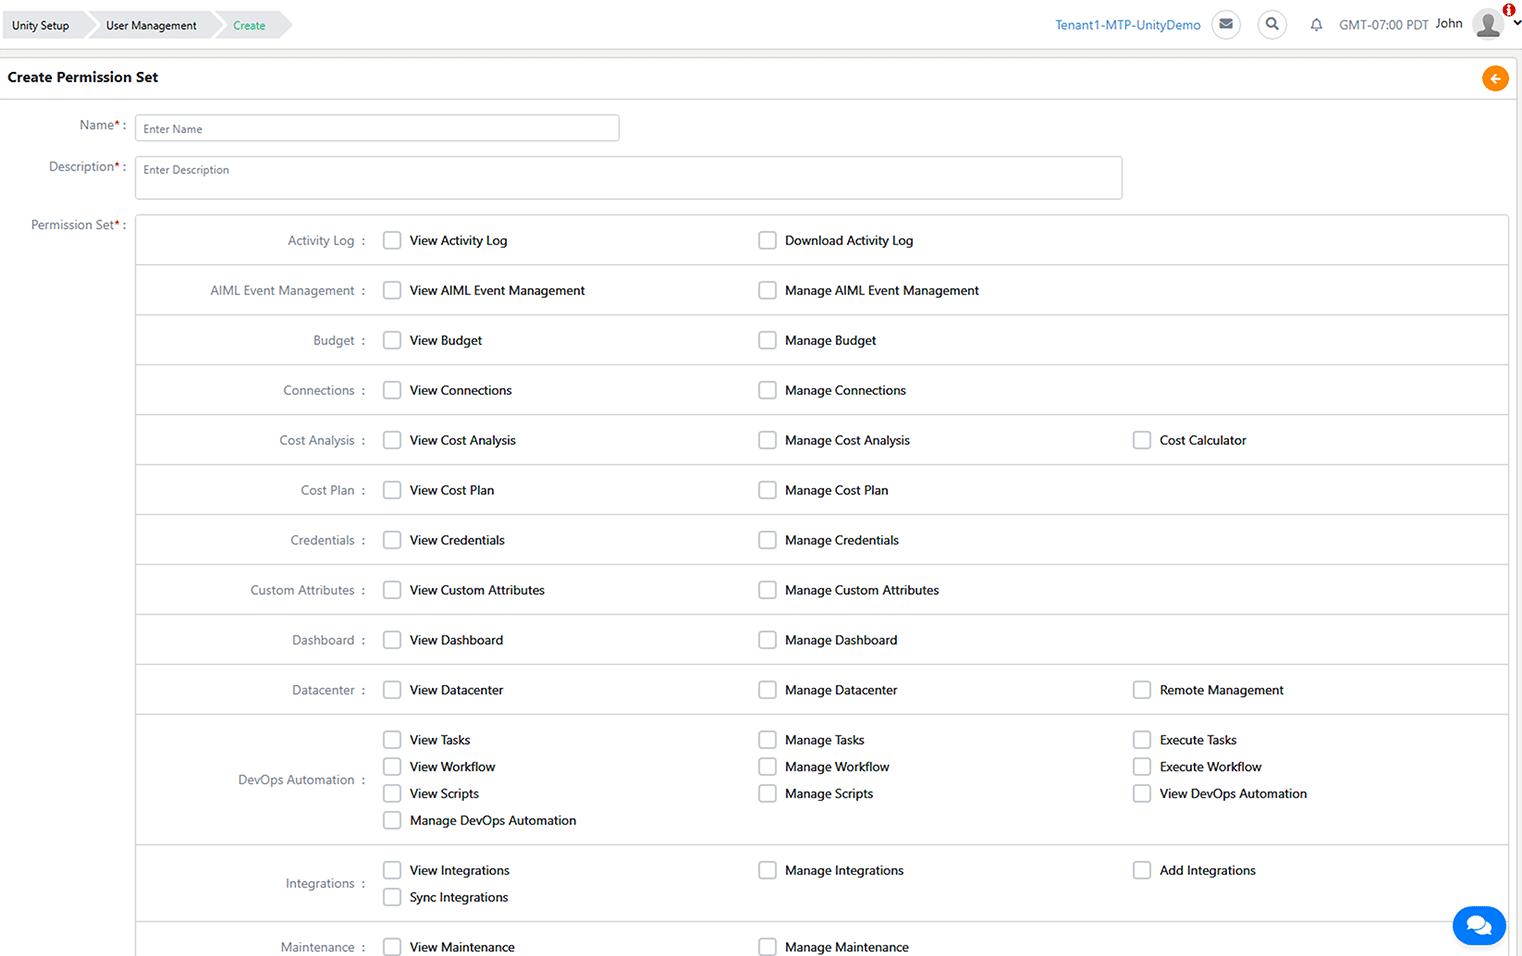Click the red alert badge on avatar

pyautogui.click(x=1509, y=10)
